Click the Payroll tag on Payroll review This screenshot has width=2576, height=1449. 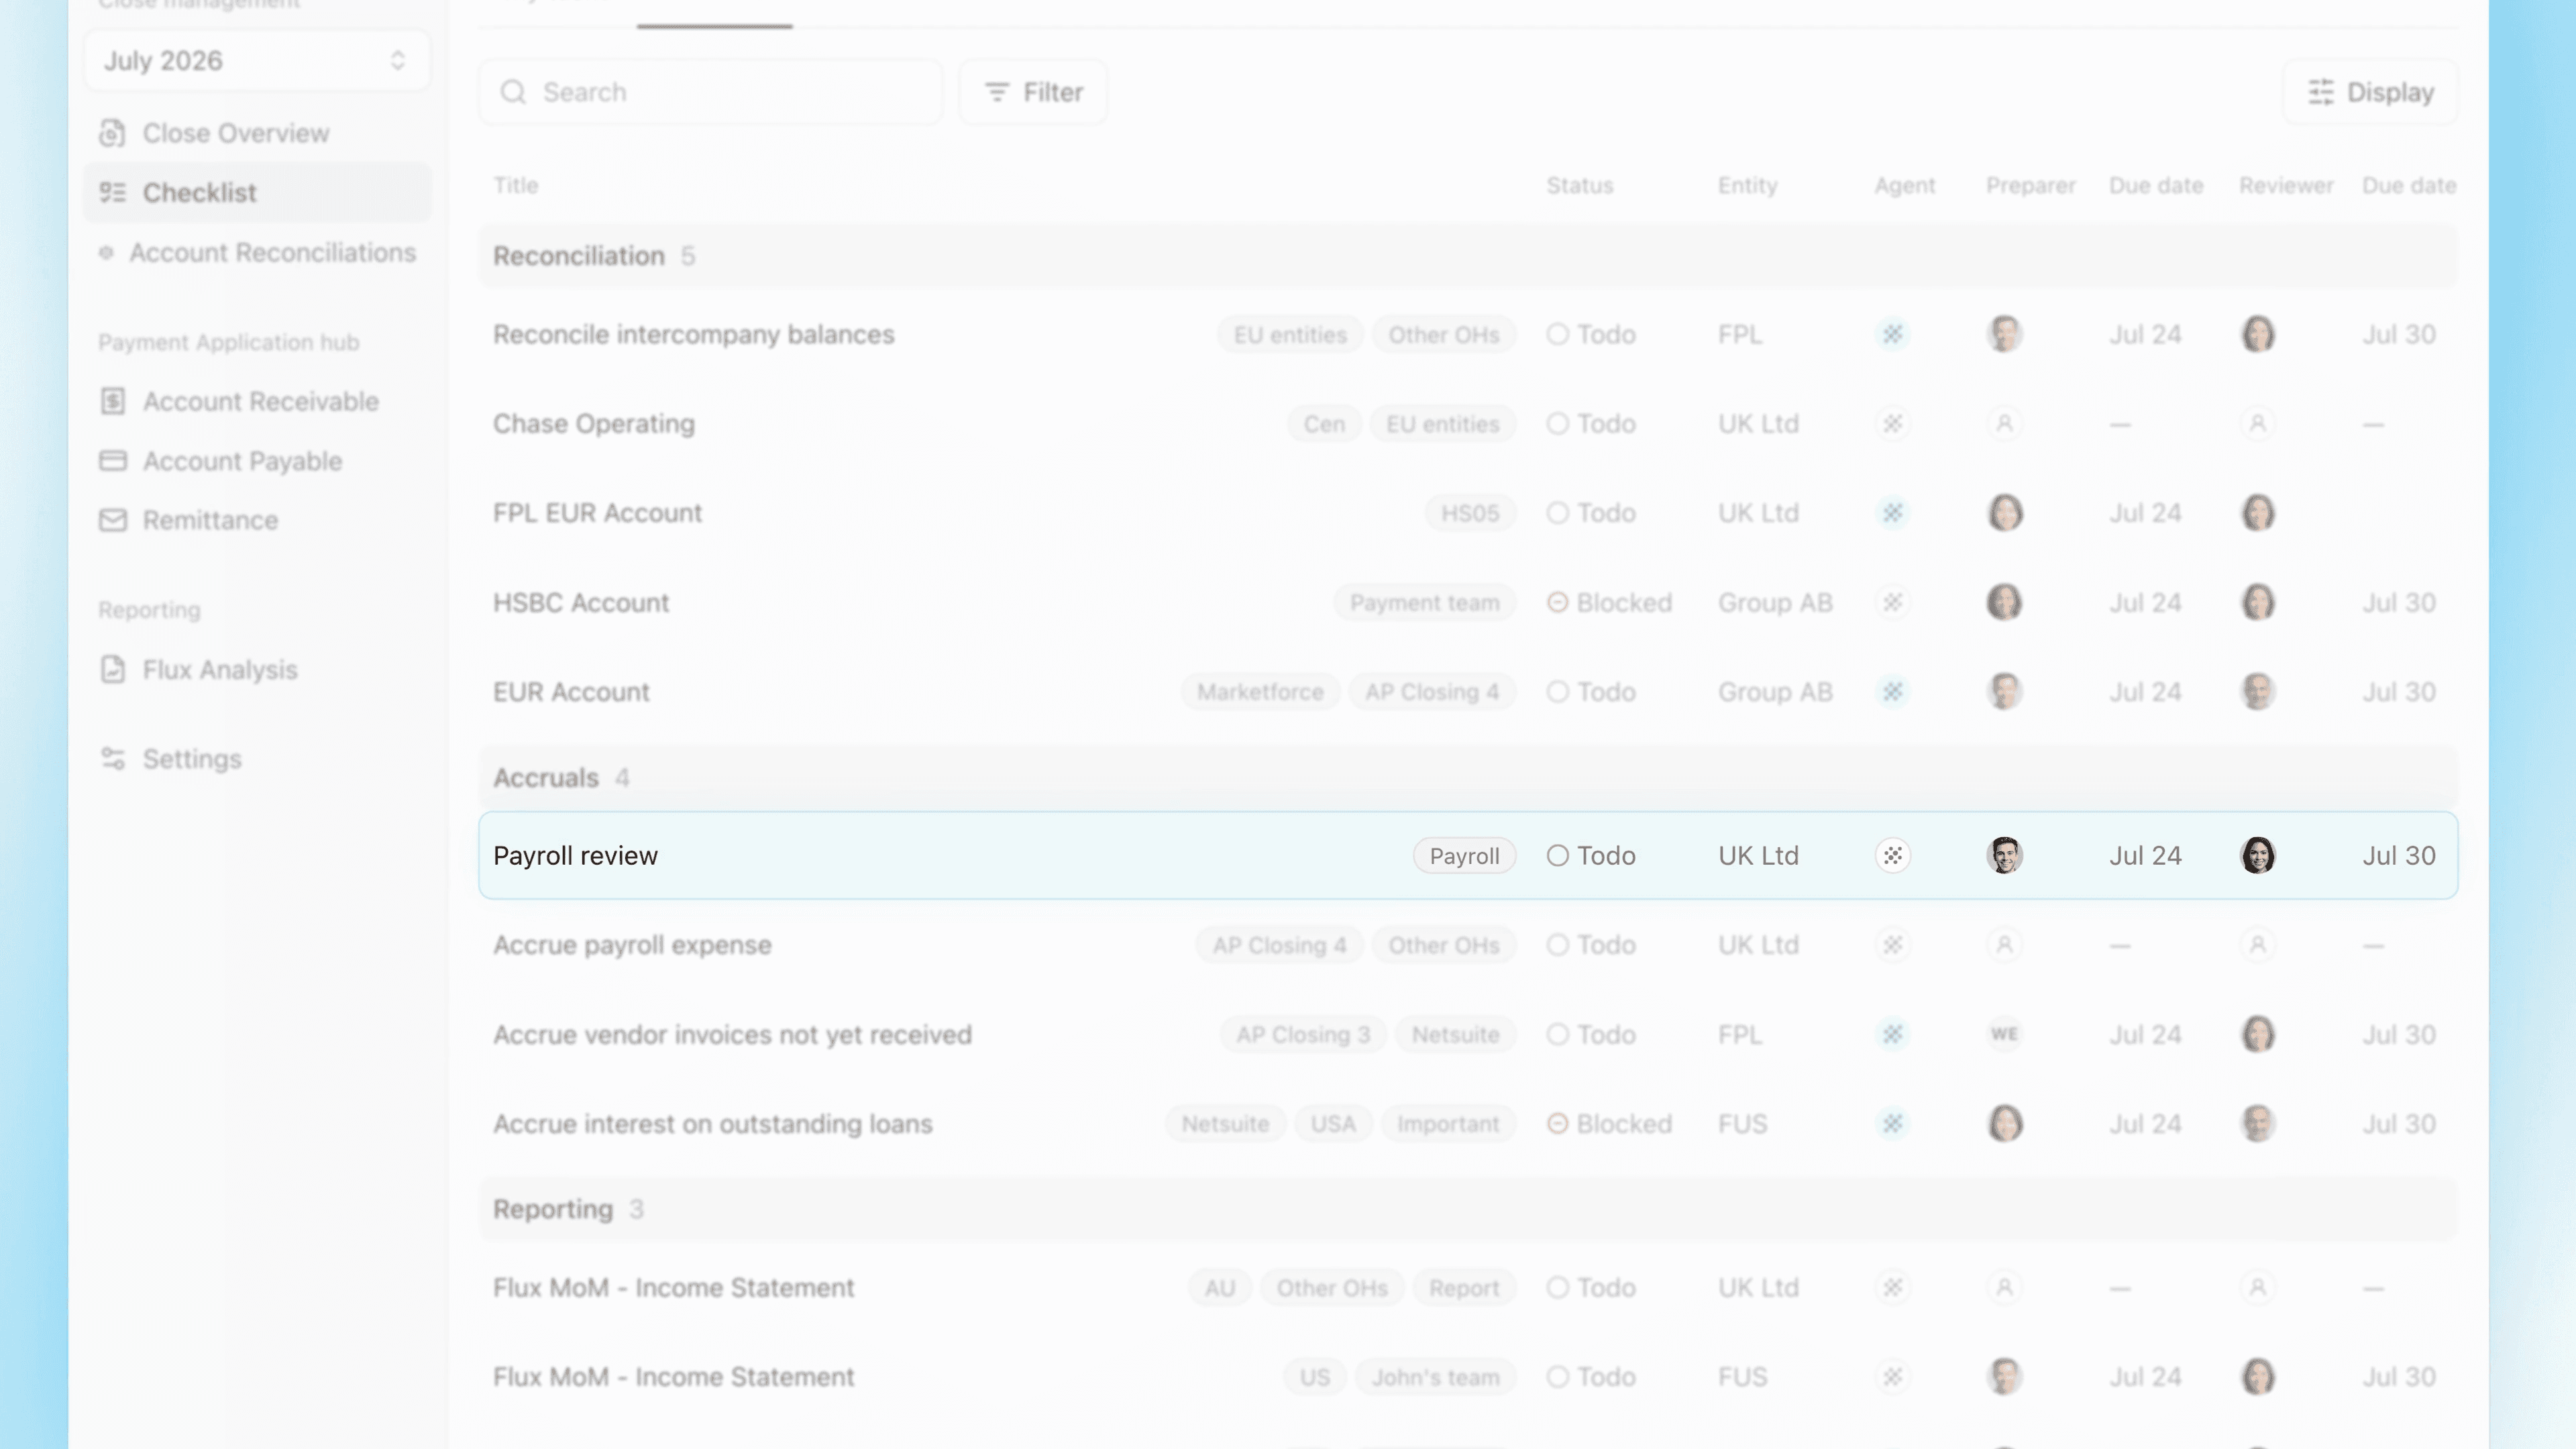1464,855
